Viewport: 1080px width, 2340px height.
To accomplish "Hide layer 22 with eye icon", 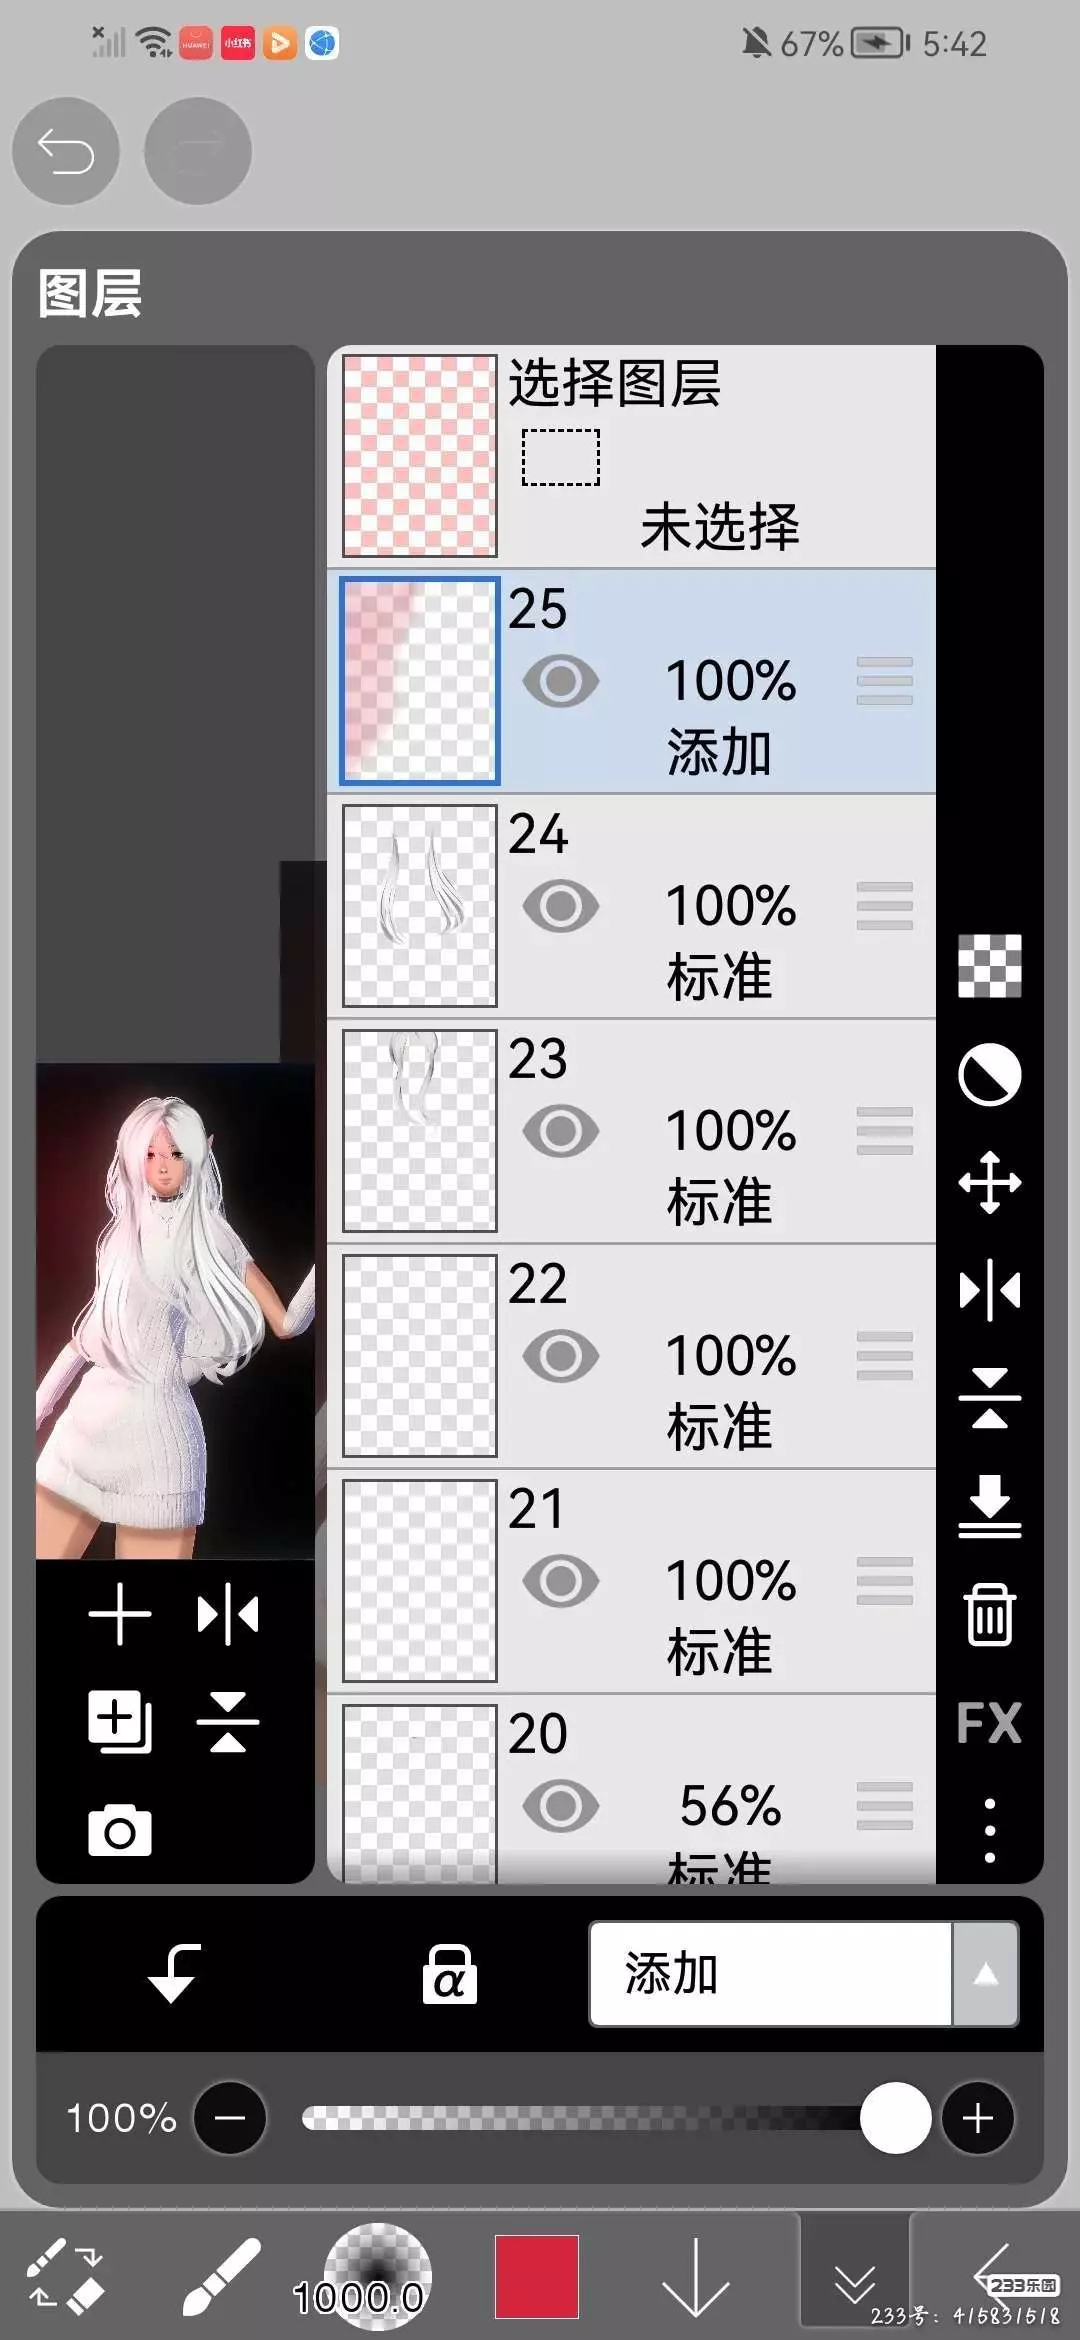I will click(561, 1356).
